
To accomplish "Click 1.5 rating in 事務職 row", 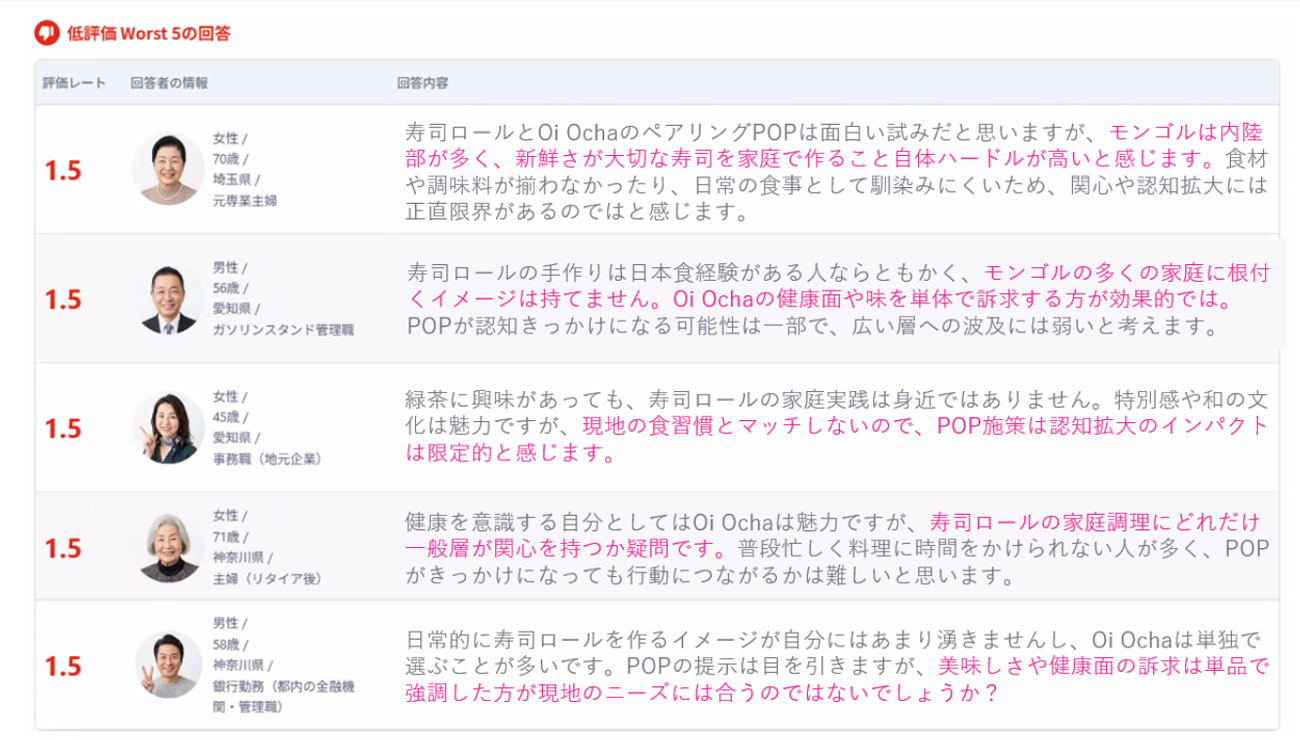I will click(62, 429).
